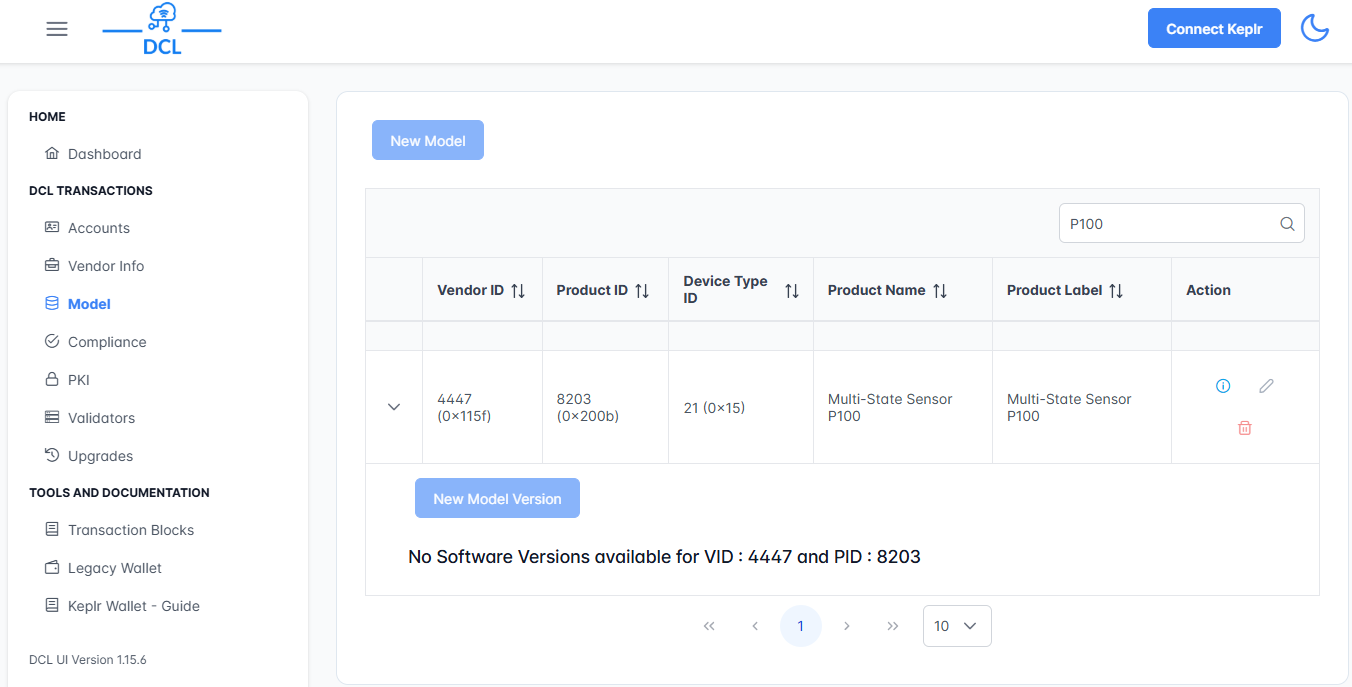Screen dimensions: 1352x687
Task: Sort by Product Name column
Action: pos(940,290)
